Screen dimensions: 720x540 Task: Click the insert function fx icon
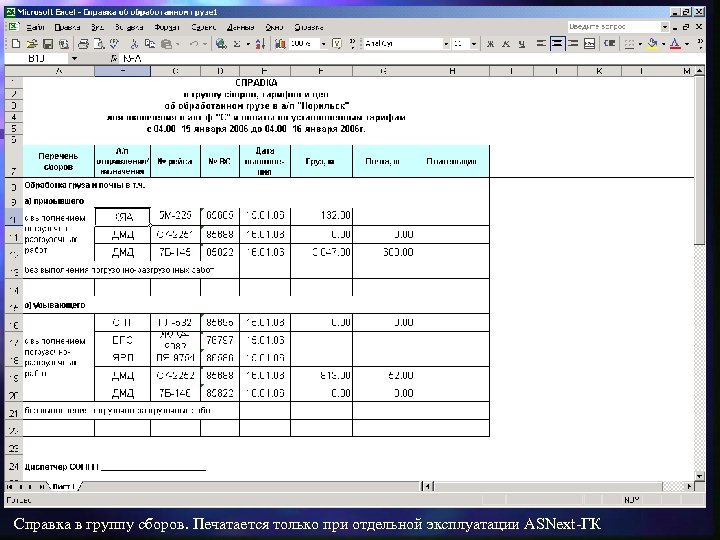coord(114,58)
